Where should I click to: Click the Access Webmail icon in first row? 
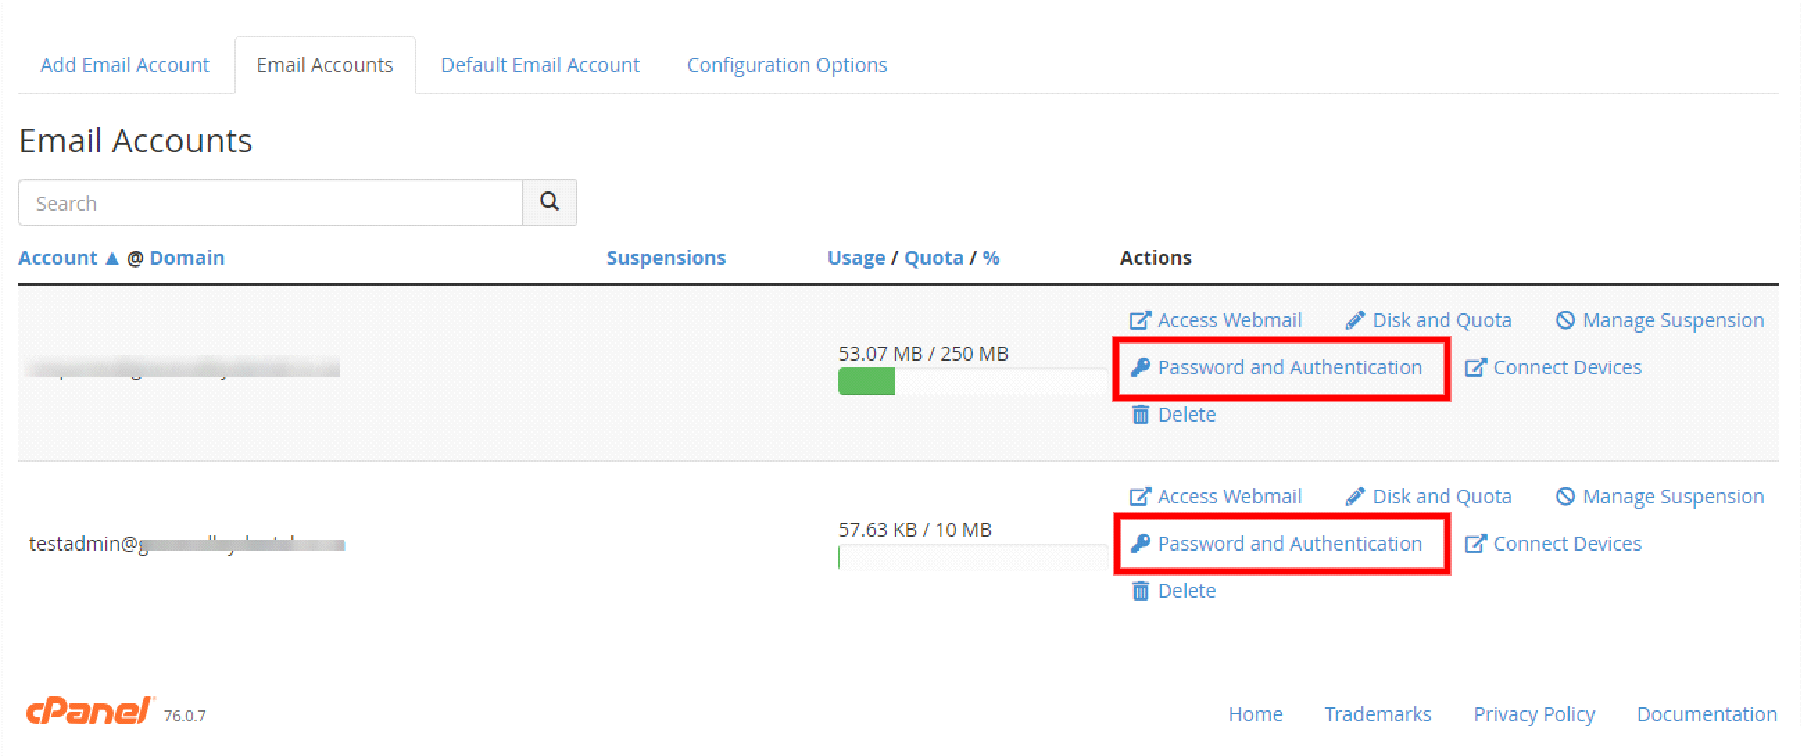[1140, 320]
